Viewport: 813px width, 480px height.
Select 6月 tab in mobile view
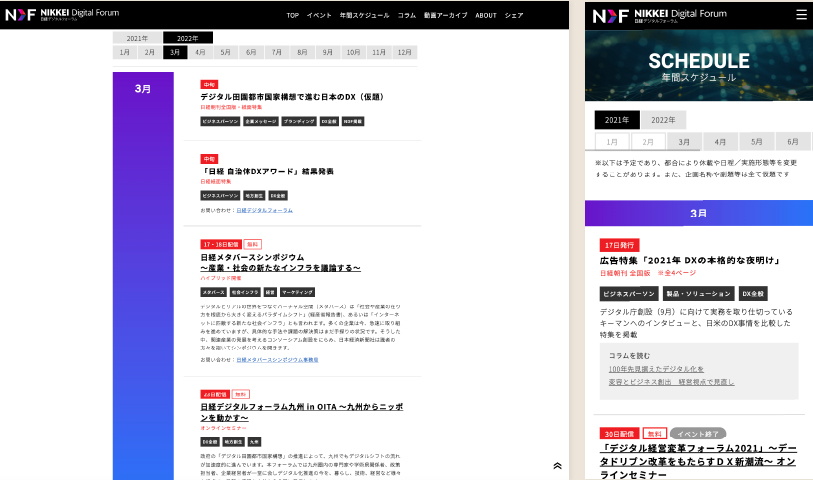[x=793, y=142]
